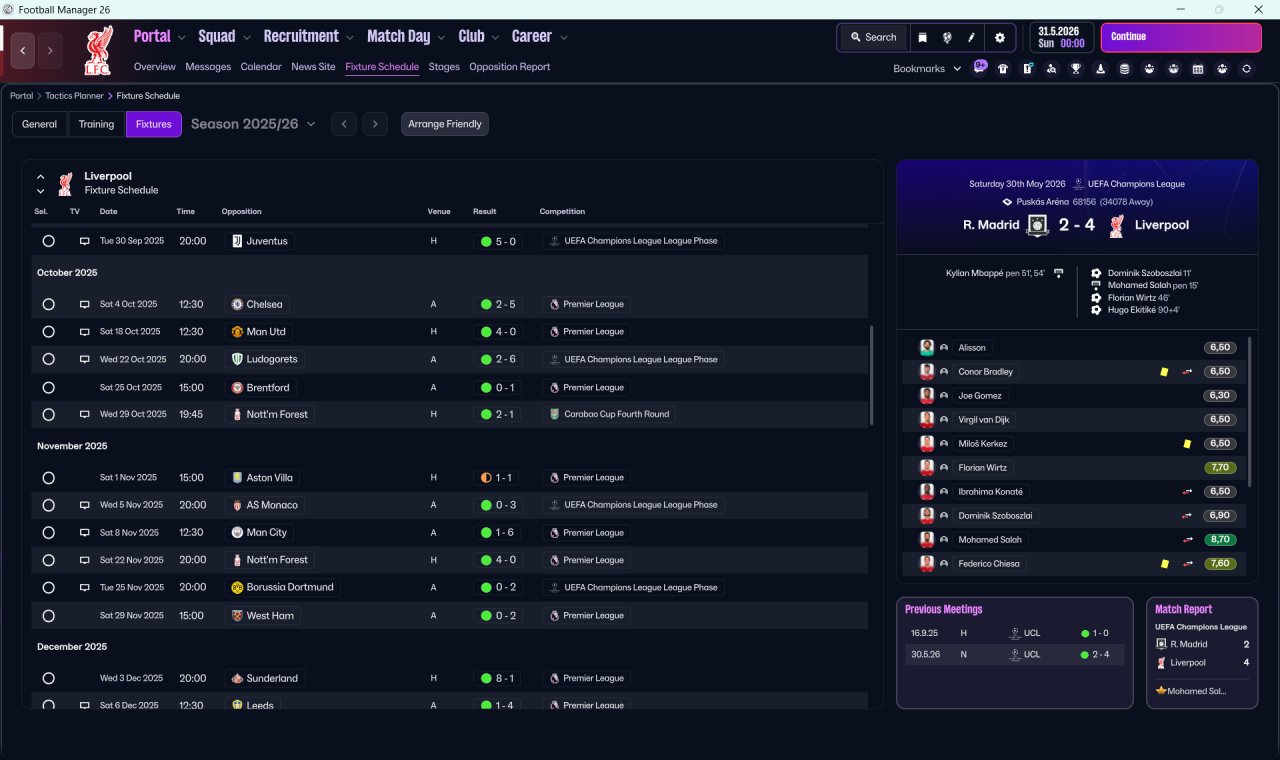Select the Sunderland fixture radio button

click(x=48, y=678)
